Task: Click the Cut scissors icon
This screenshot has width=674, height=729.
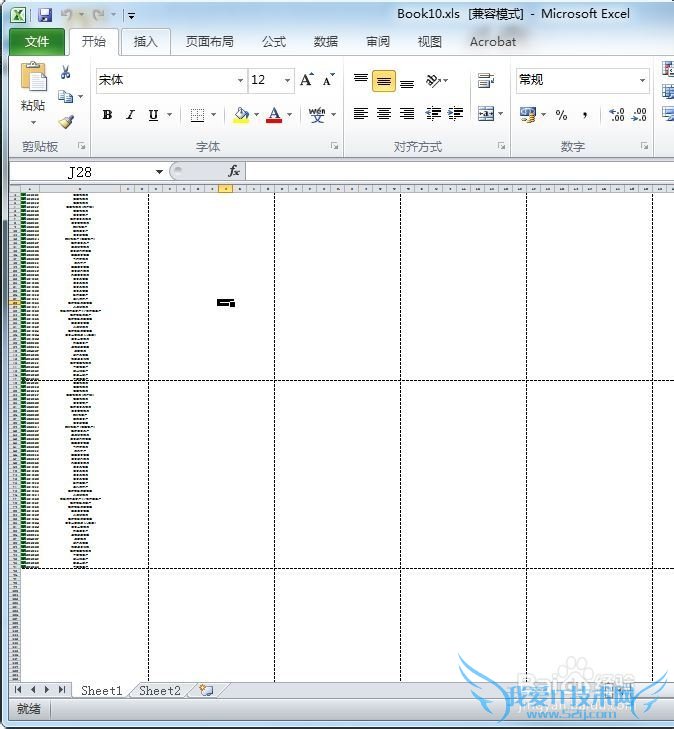Action: [x=66, y=72]
